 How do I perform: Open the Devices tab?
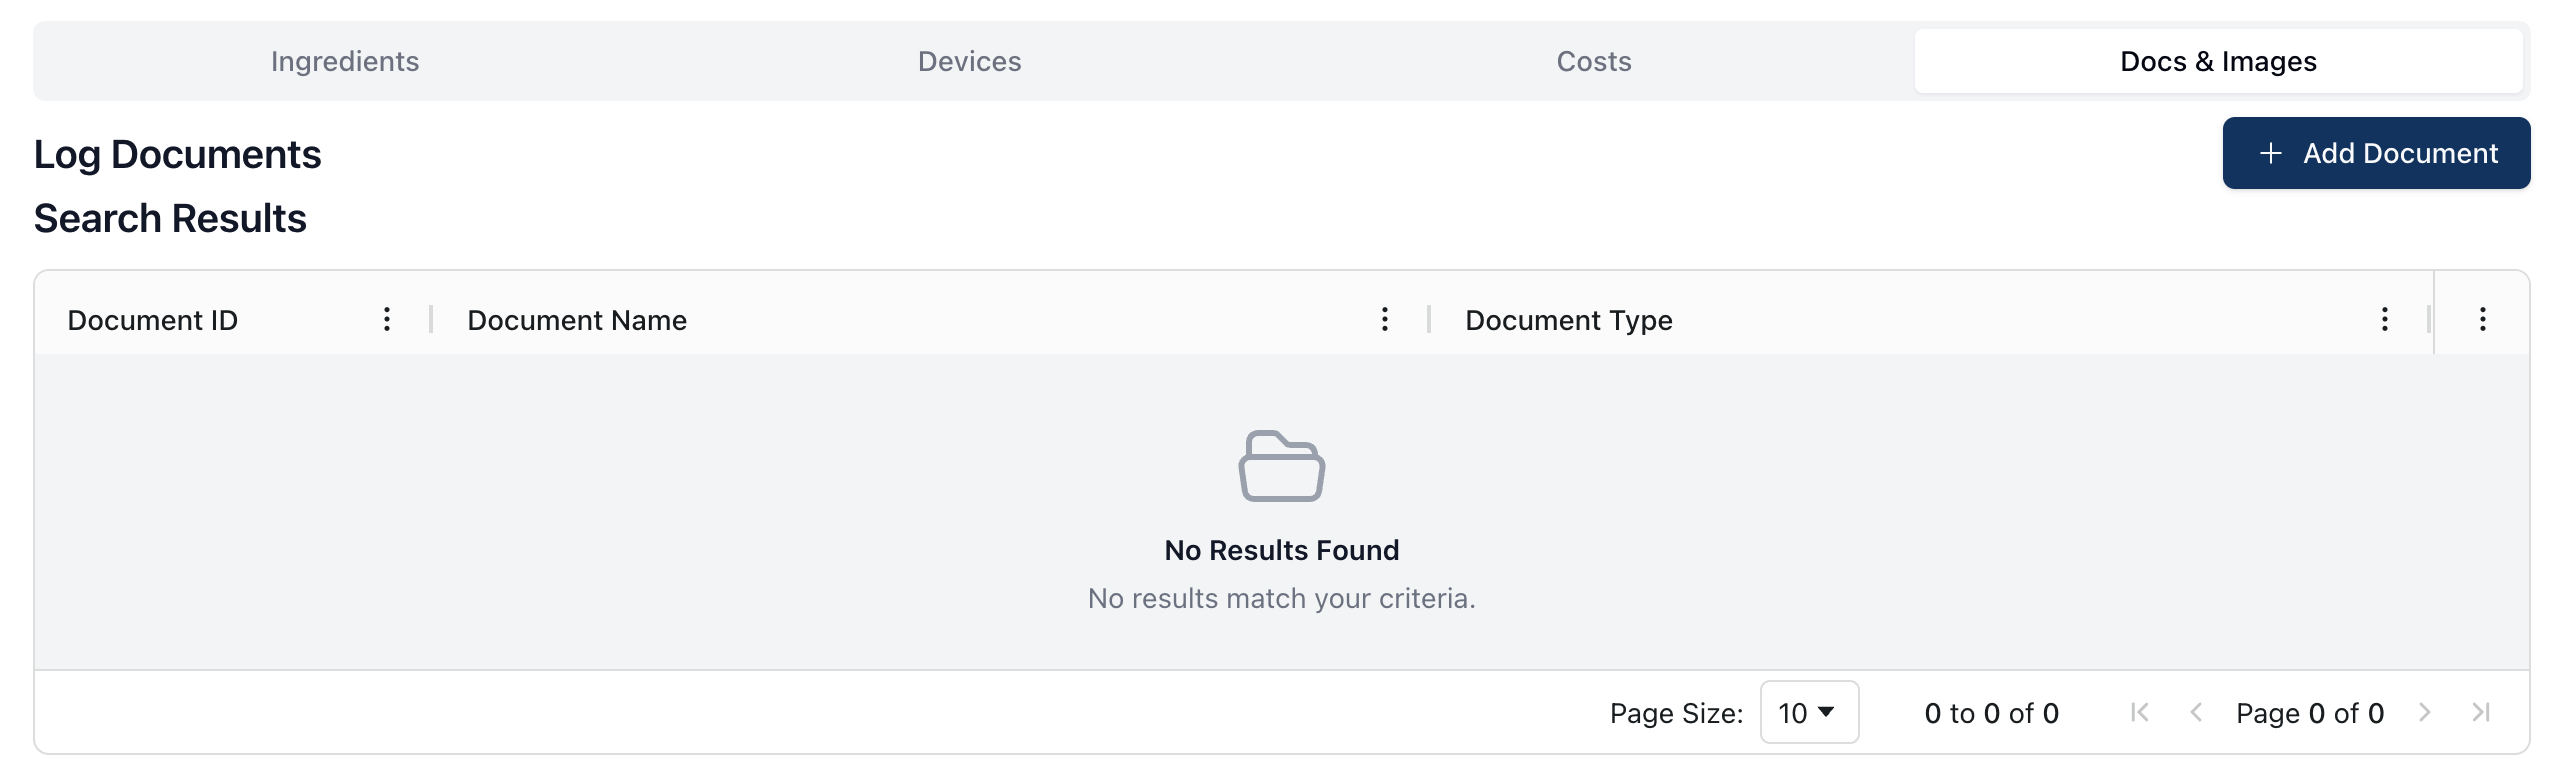click(x=969, y=62)
